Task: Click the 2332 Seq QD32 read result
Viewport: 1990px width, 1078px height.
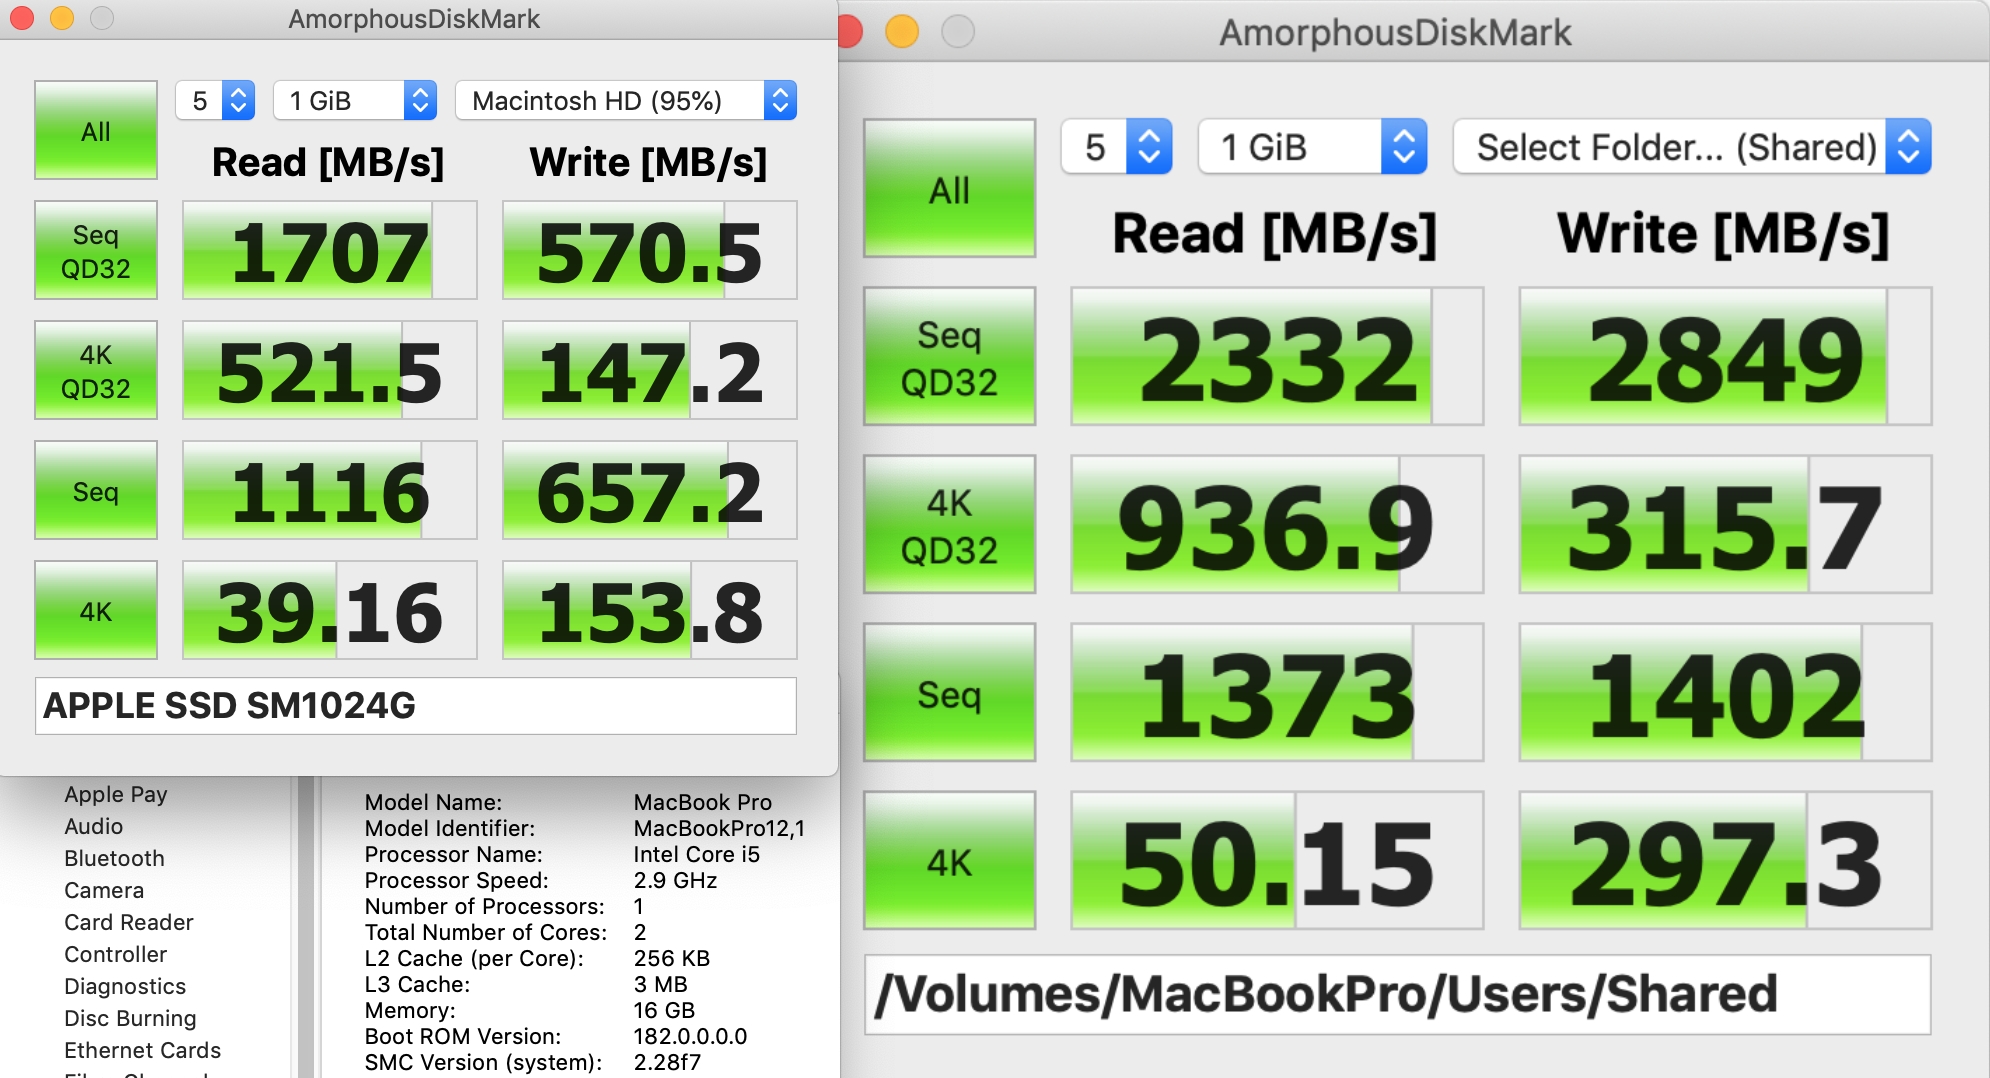Action: [1277, 357]
